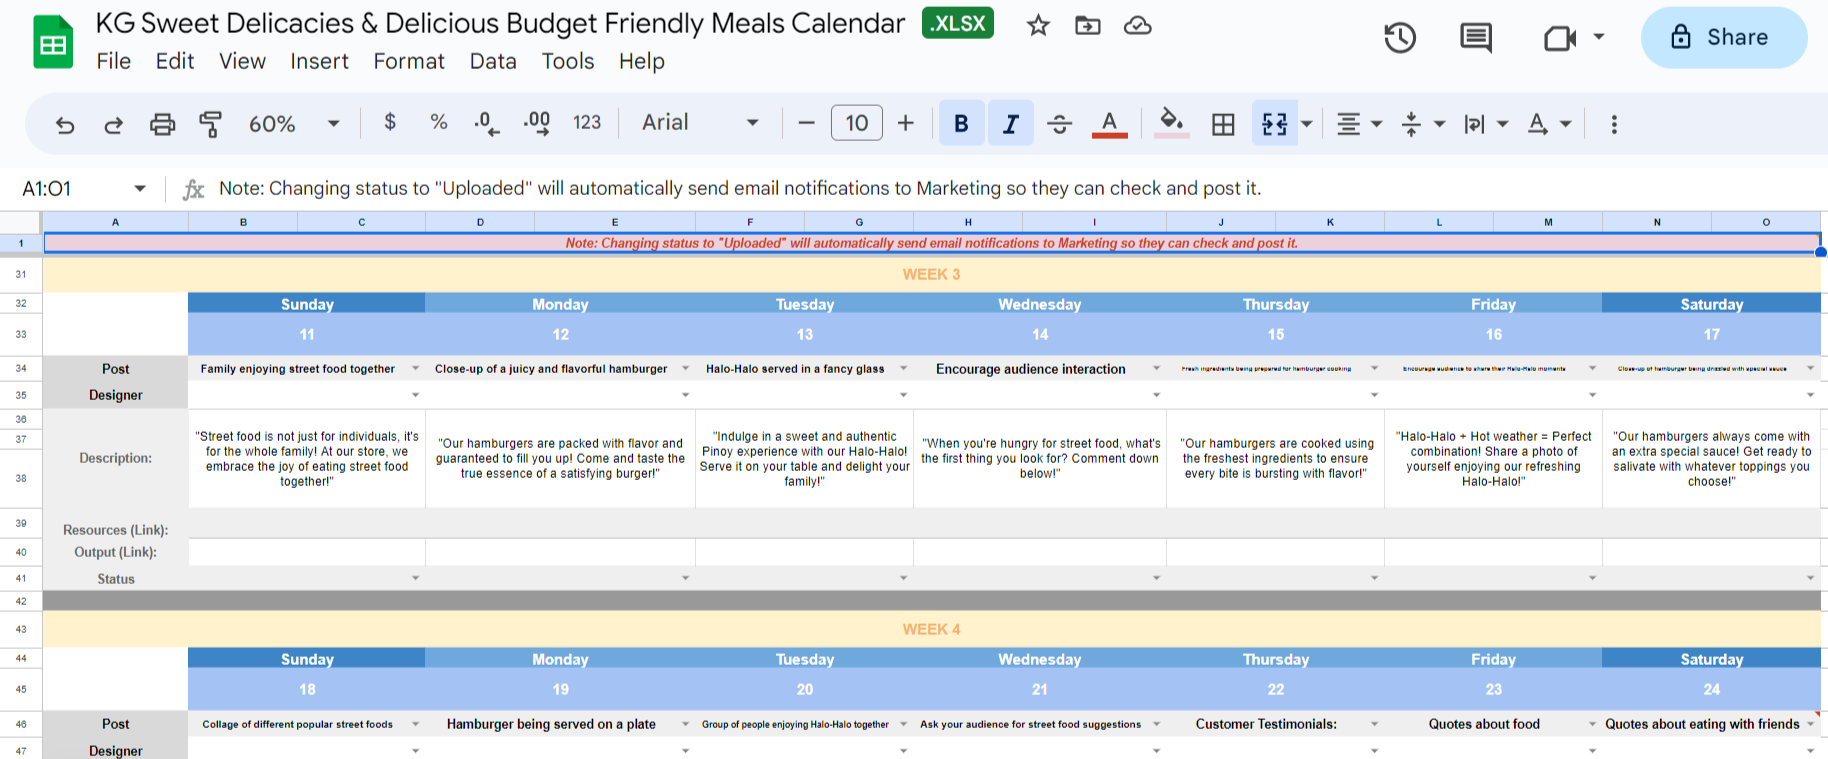1828x759 pixels.
Task: Increase font size with plus button
Action: tap(905, 123)
